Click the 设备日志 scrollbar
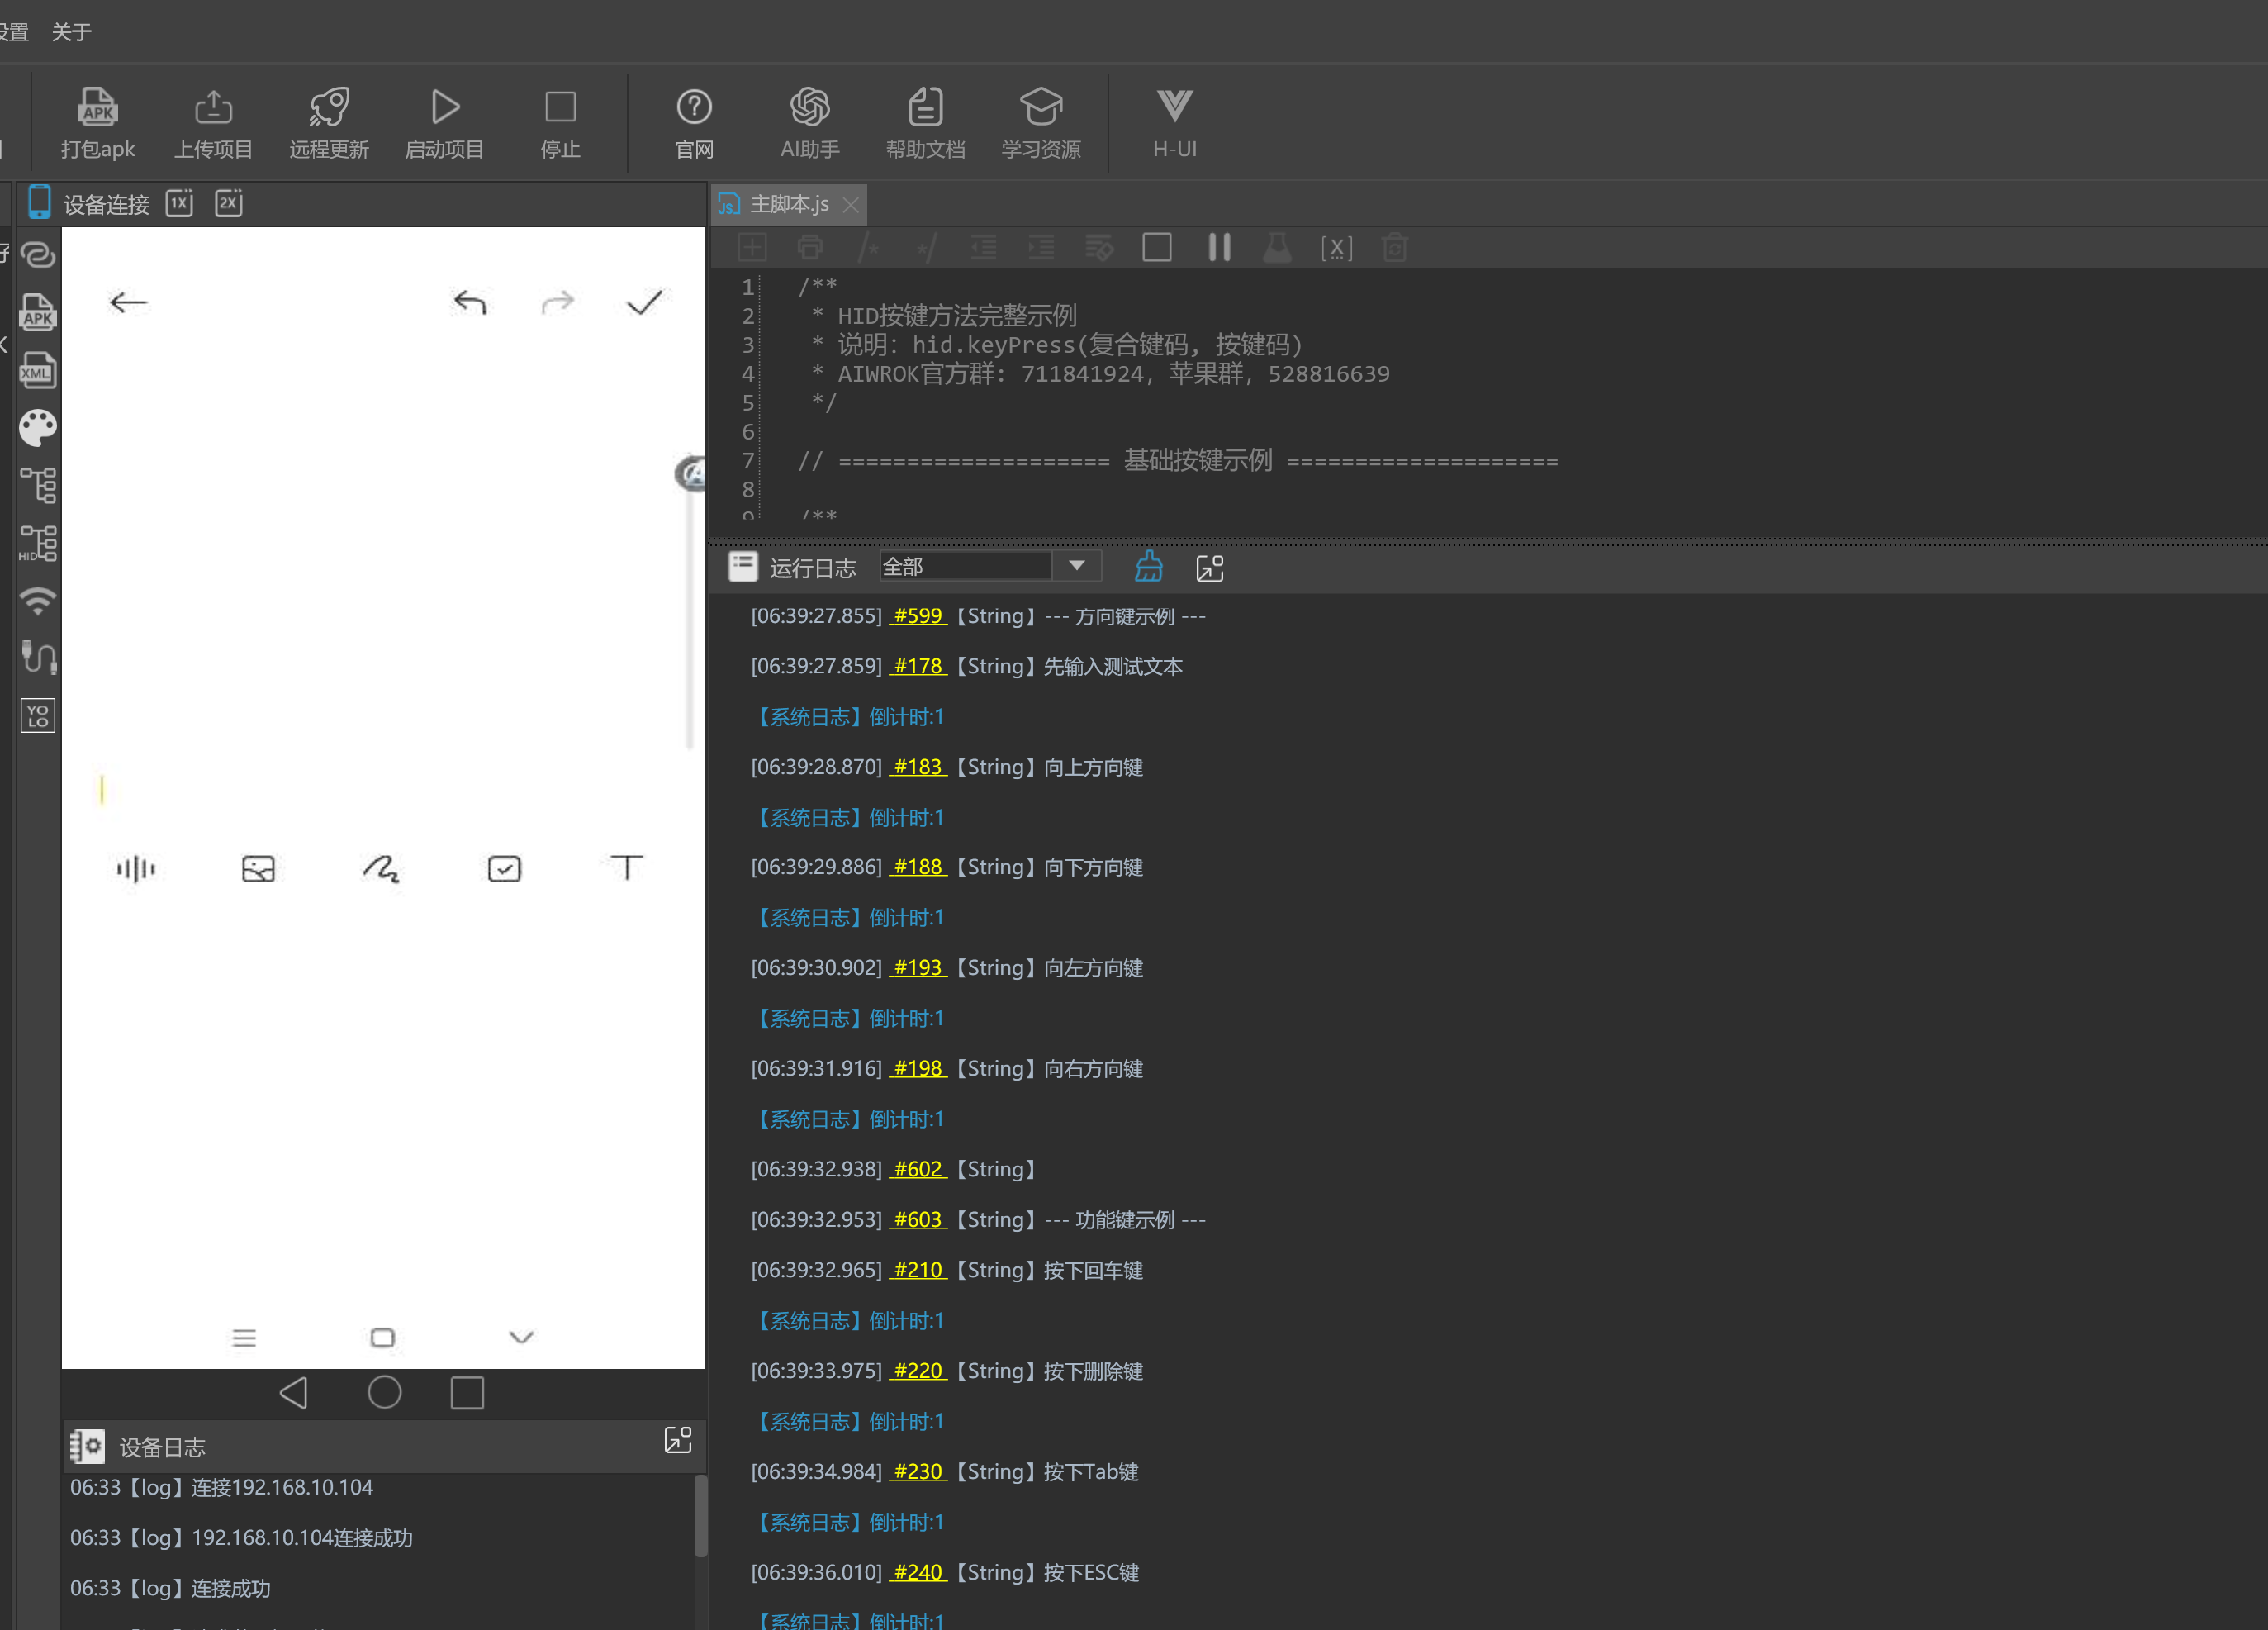Viewport: 2268px width, 1630px height. [701, 1516]
